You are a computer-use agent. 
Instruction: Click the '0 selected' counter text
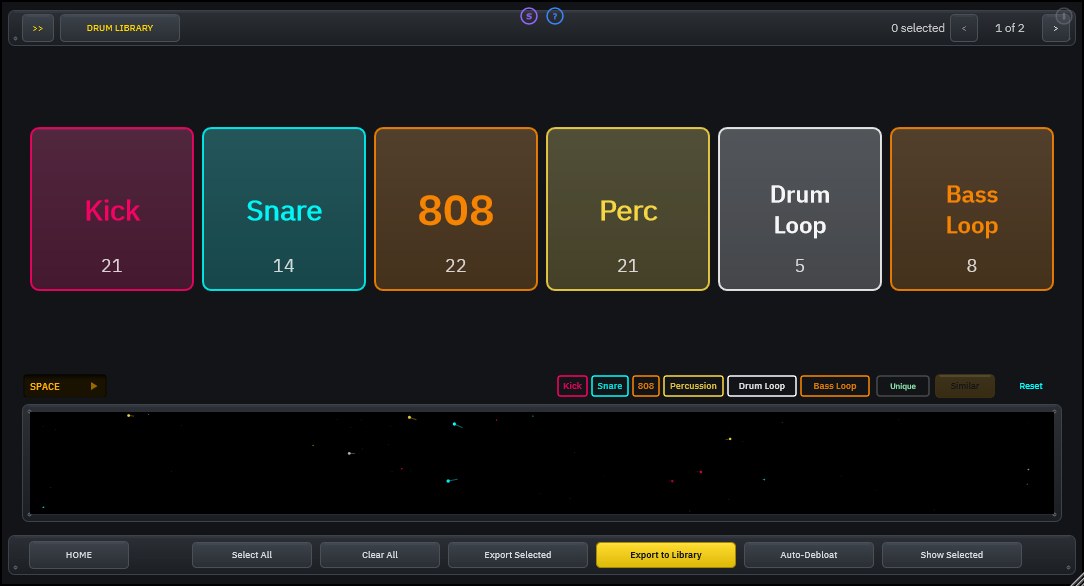coord(917,28)
